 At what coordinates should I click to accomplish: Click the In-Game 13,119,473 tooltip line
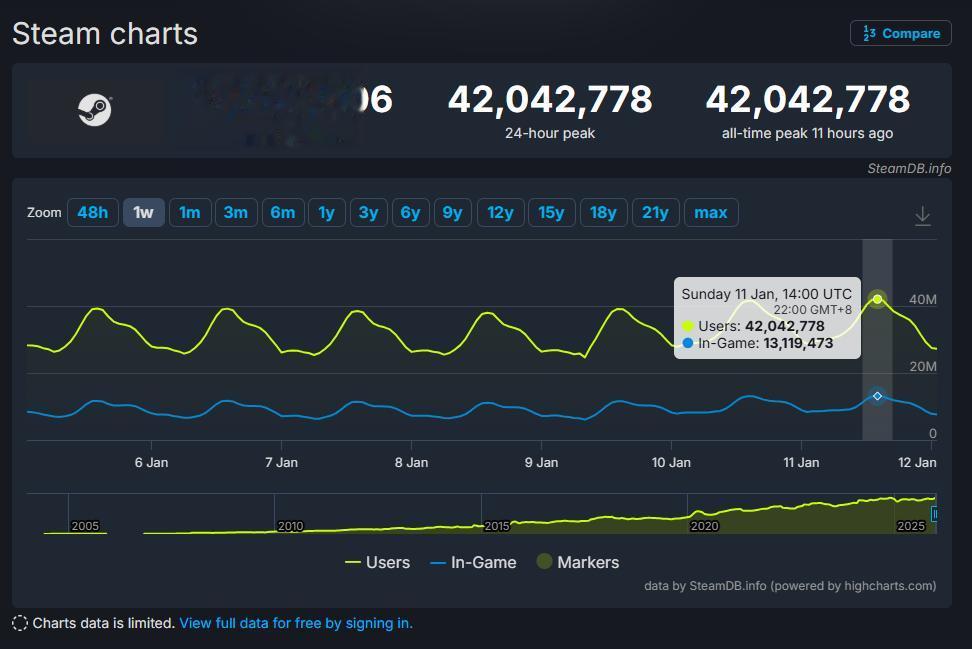tap(758, 343)
